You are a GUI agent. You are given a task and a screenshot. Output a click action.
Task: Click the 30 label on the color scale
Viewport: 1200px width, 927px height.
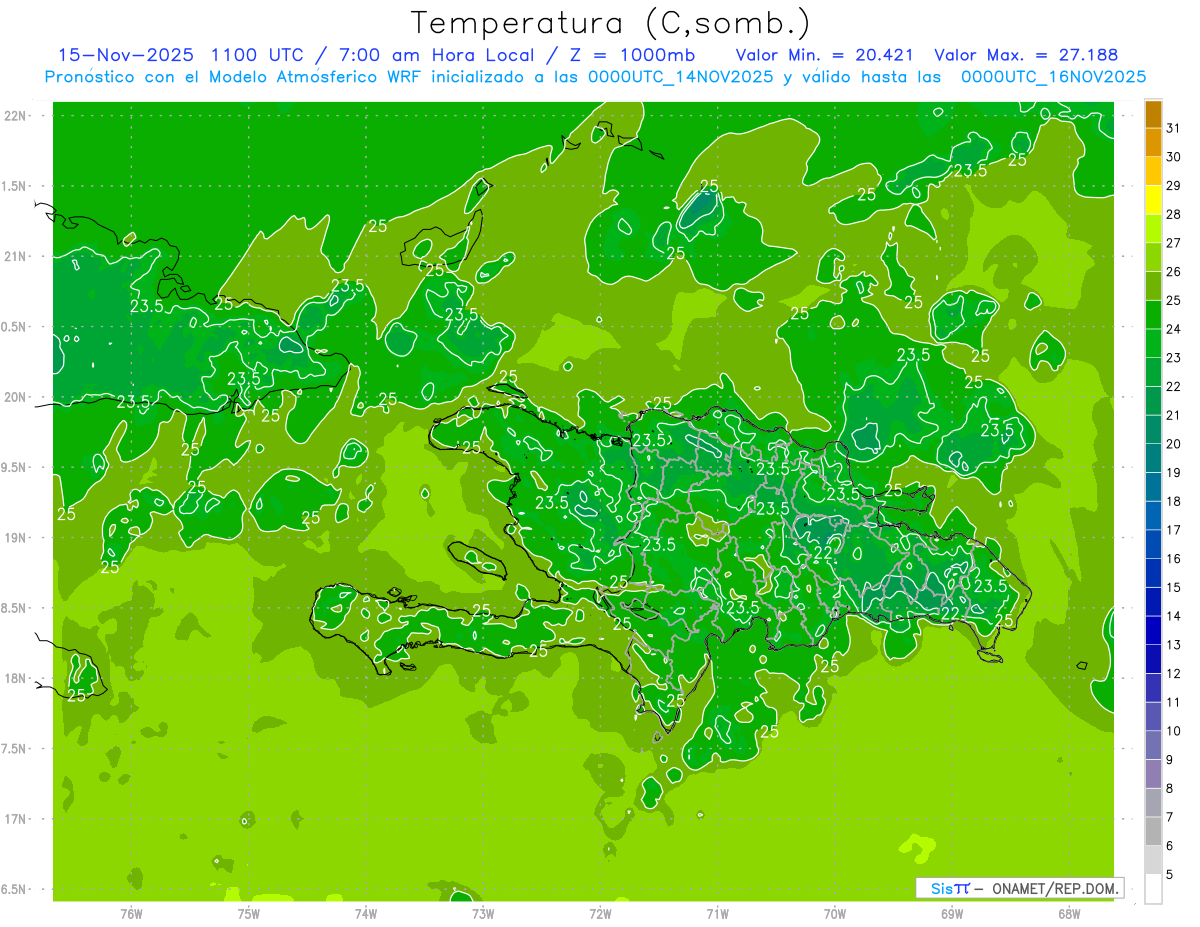1173,157
